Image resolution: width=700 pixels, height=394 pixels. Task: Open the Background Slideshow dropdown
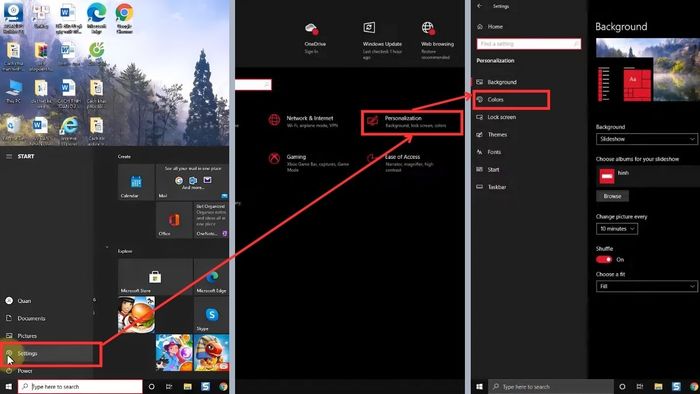click(646, 139)
